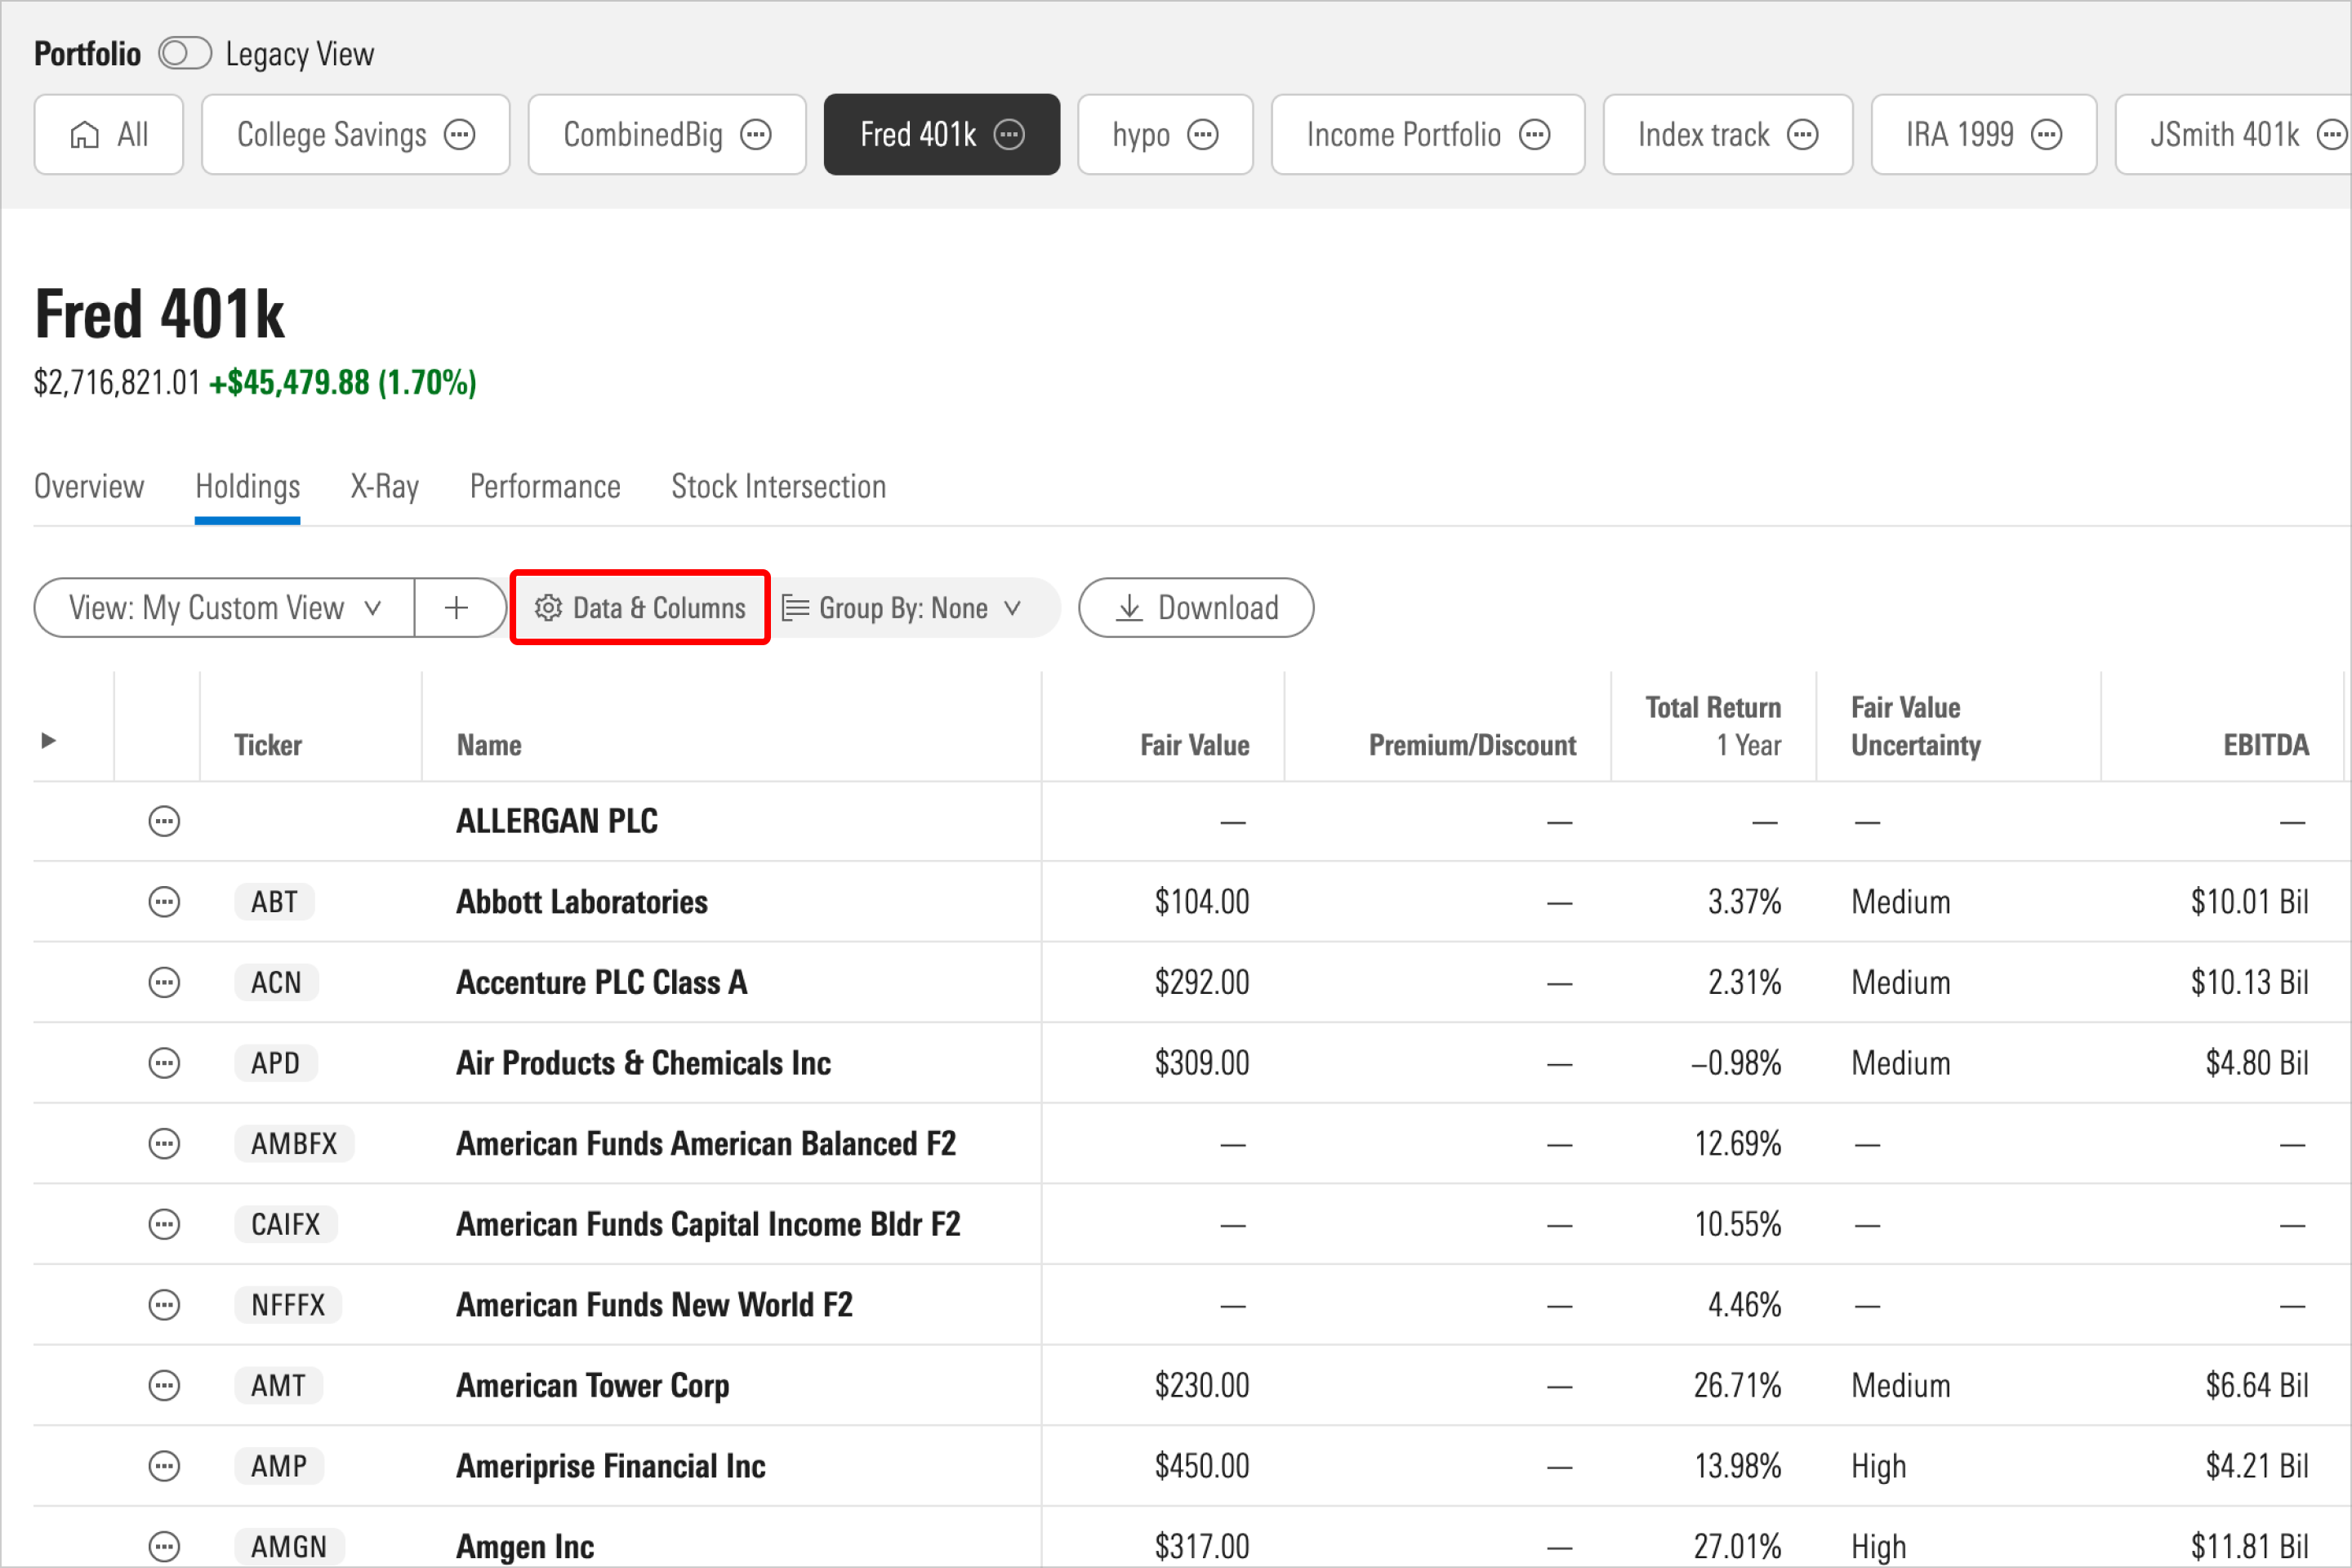This screenshot has width=2352, height=1568.
Task: Sort by the Premium/Discount column header
Action: click(1472, 745)
